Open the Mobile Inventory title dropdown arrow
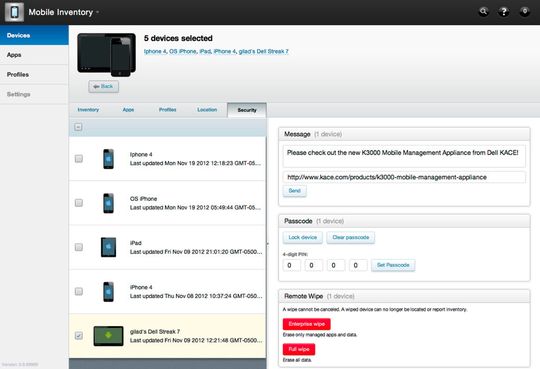 [98, 12]
